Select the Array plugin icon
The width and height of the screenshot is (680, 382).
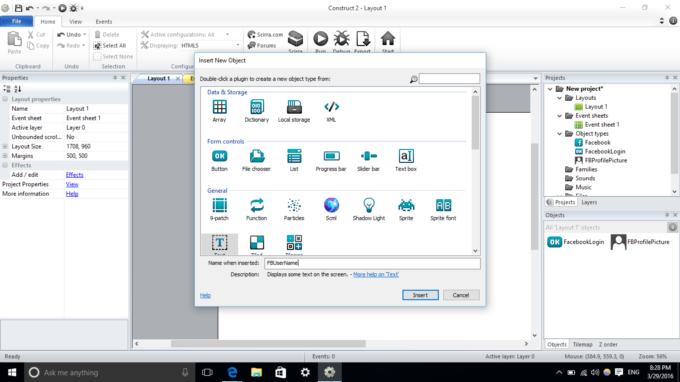tap(219, 107)
